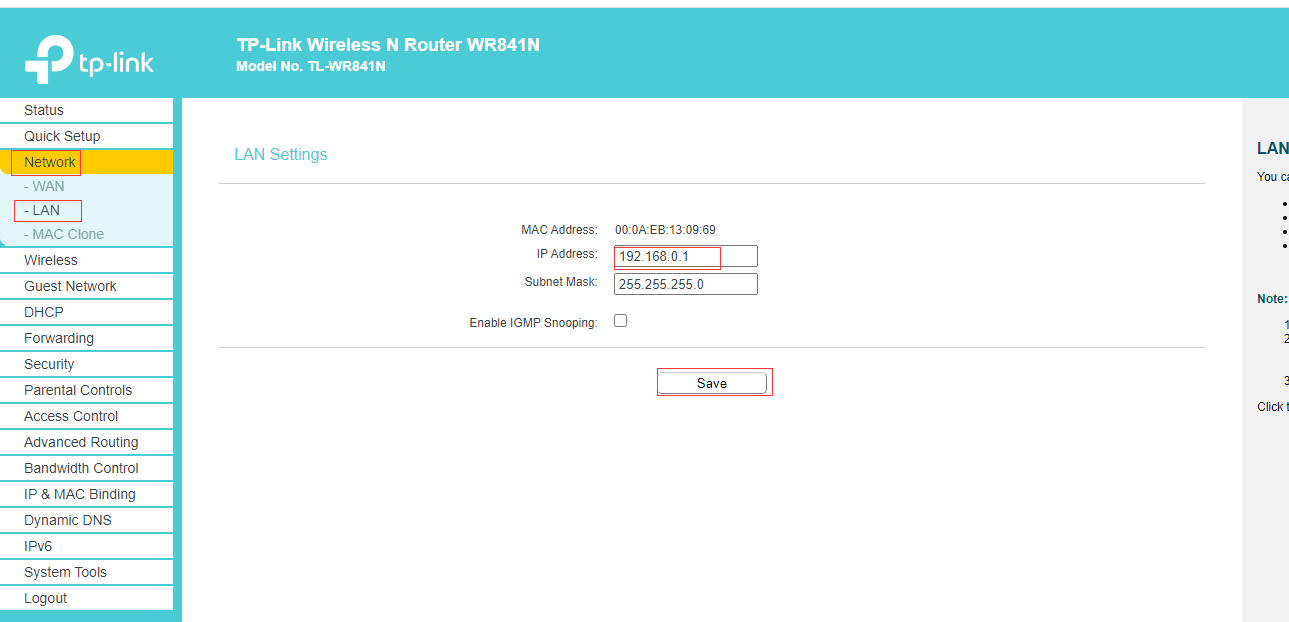Image resolution: width=1289 pixels, height=622 pixels.
Task: Go to the Wireless settings menu
Action: click(x=87, y=260)
